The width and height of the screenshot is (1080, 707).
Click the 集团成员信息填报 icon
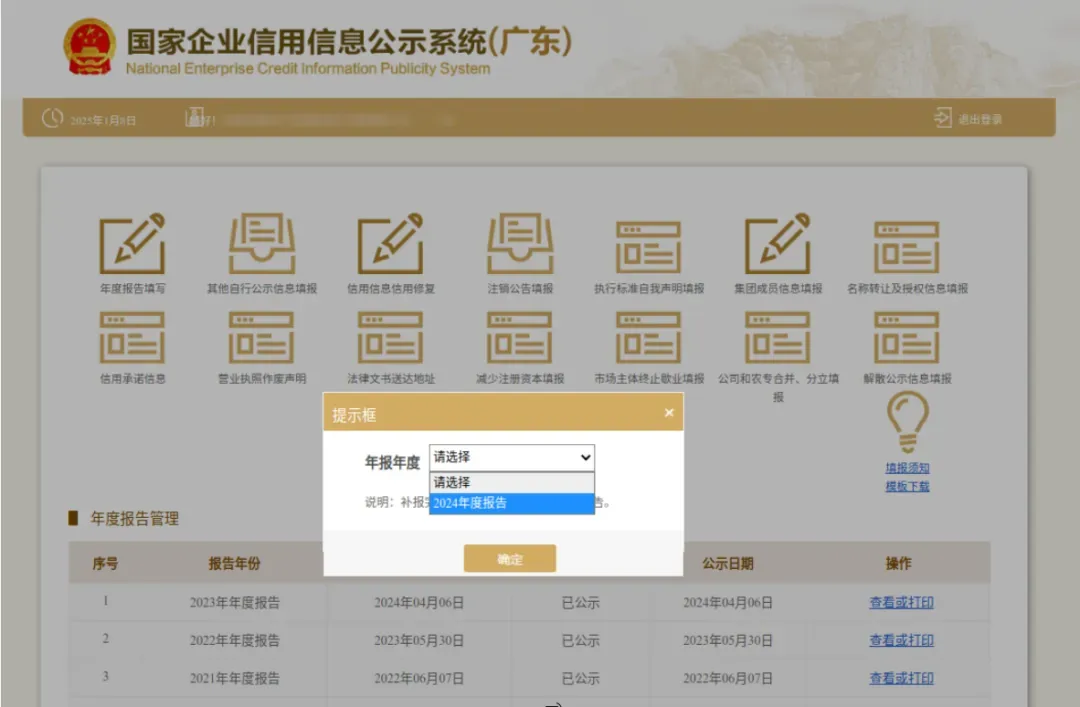coord(777,245)
